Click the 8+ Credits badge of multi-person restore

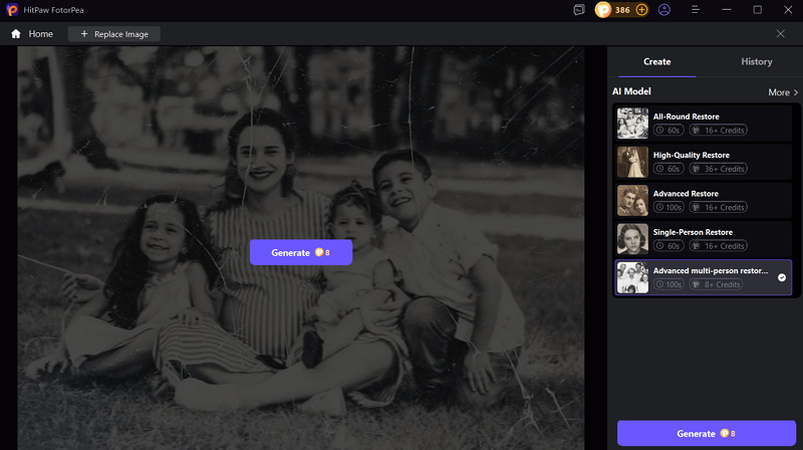[x=717, y=284]
